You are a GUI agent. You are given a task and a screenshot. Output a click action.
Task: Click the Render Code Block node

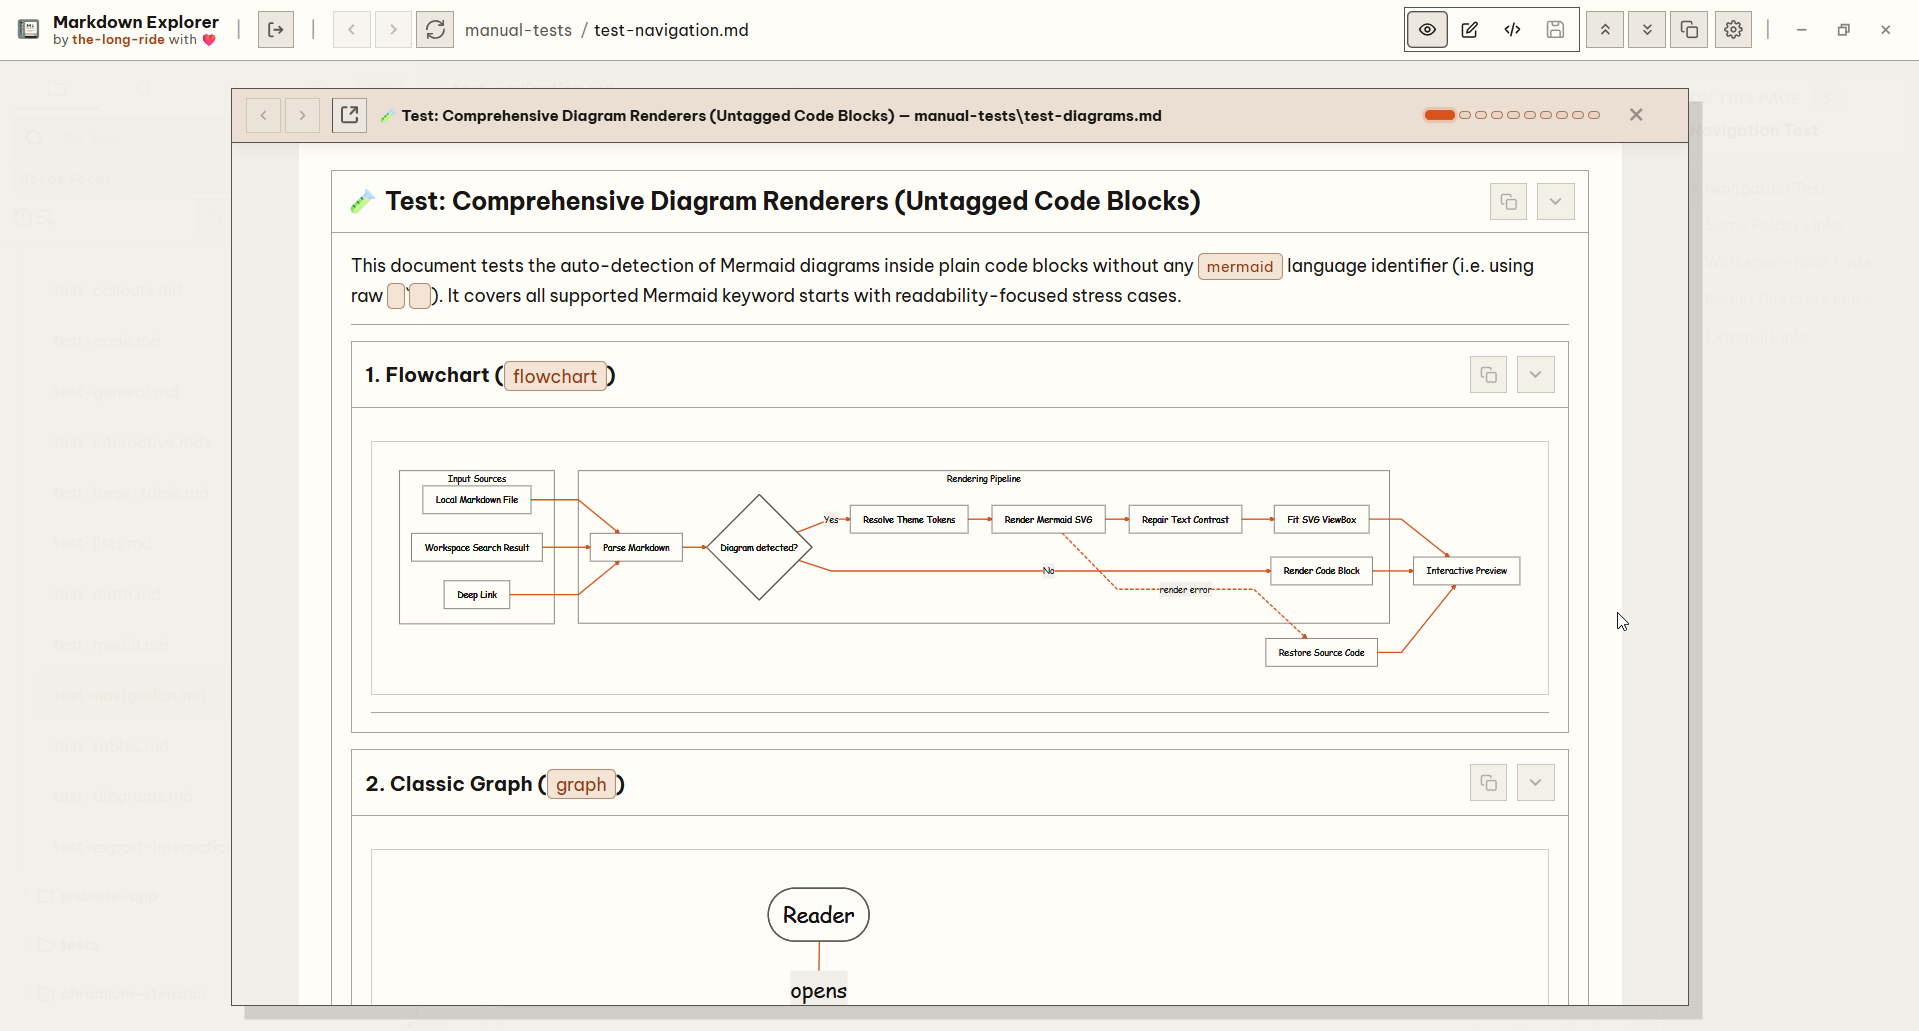click(x=1321, y=571)
